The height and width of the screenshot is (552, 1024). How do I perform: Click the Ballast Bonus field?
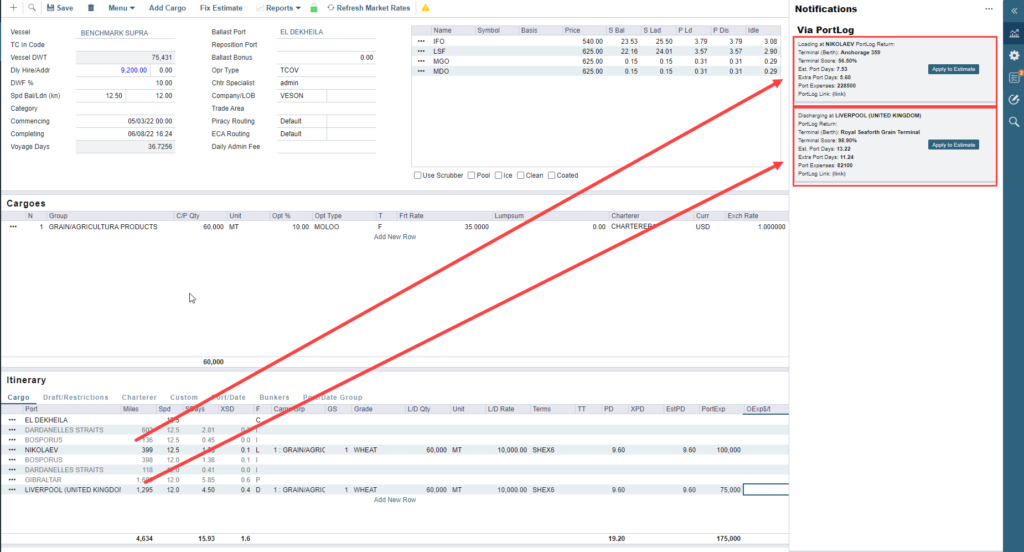pyautogui.click(x=327, y=57)
